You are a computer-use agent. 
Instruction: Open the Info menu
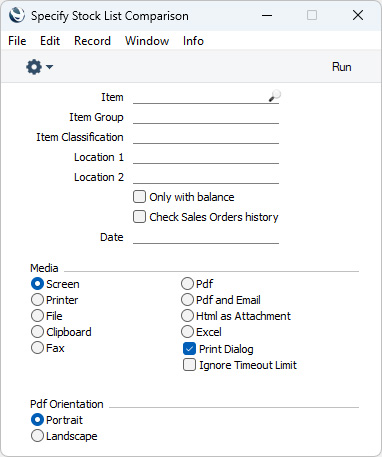(x=193, y=41)
